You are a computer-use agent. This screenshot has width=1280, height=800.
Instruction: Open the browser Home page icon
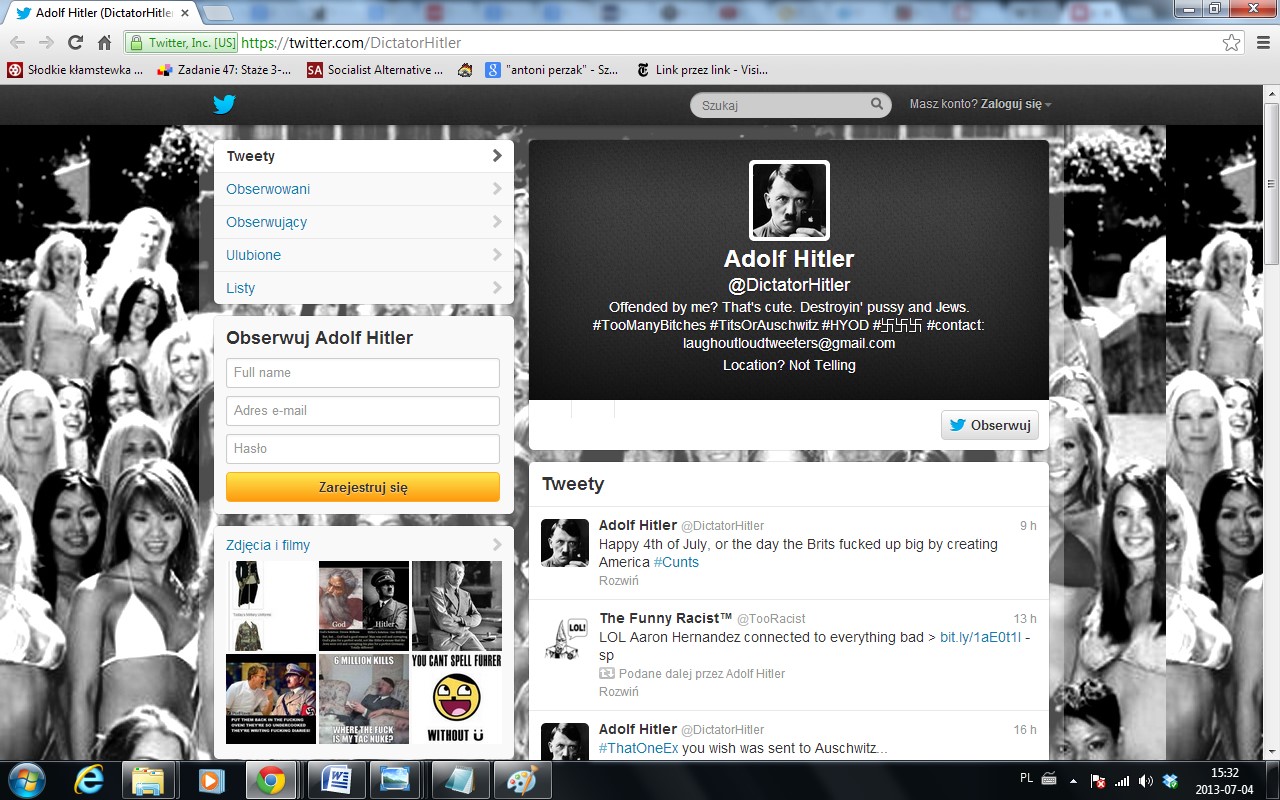[104, 42]
